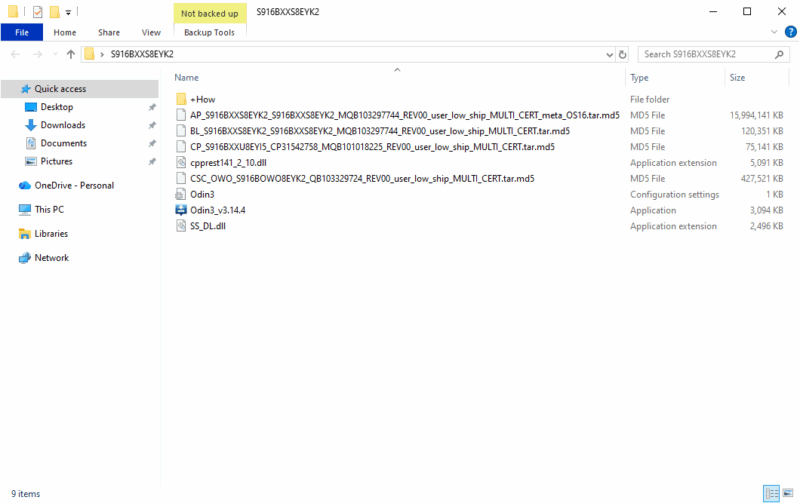
Task: Sort files by the Size column
Action: pos(737,77)
